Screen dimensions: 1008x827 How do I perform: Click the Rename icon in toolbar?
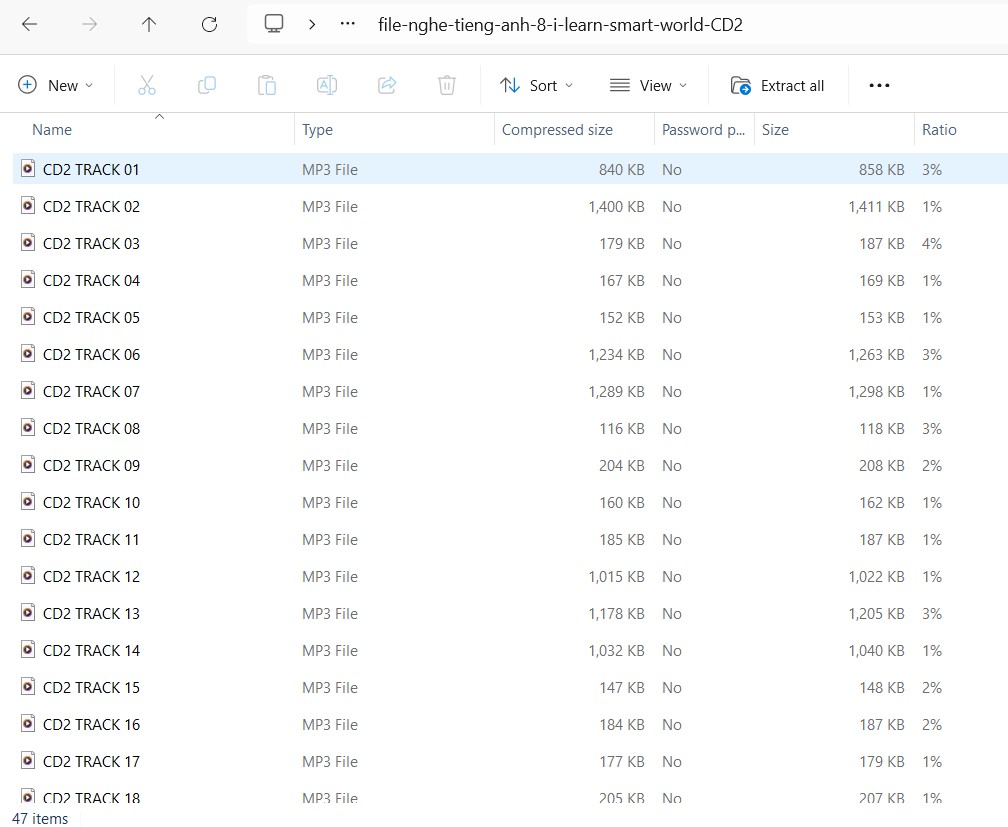(x=327, y=85)
